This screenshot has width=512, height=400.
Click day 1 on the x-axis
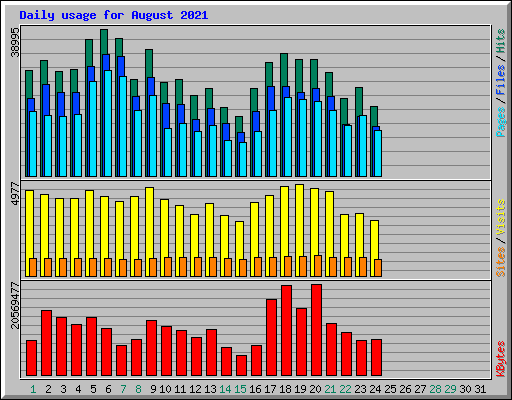coord(33,389)
